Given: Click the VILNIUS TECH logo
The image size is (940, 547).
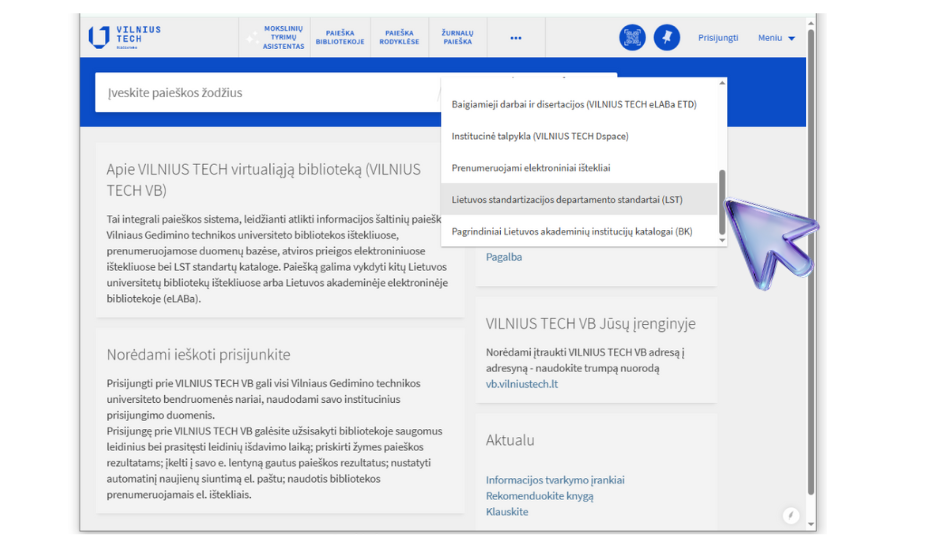Looking at the screenshot, I should click(x=125, y=37).
